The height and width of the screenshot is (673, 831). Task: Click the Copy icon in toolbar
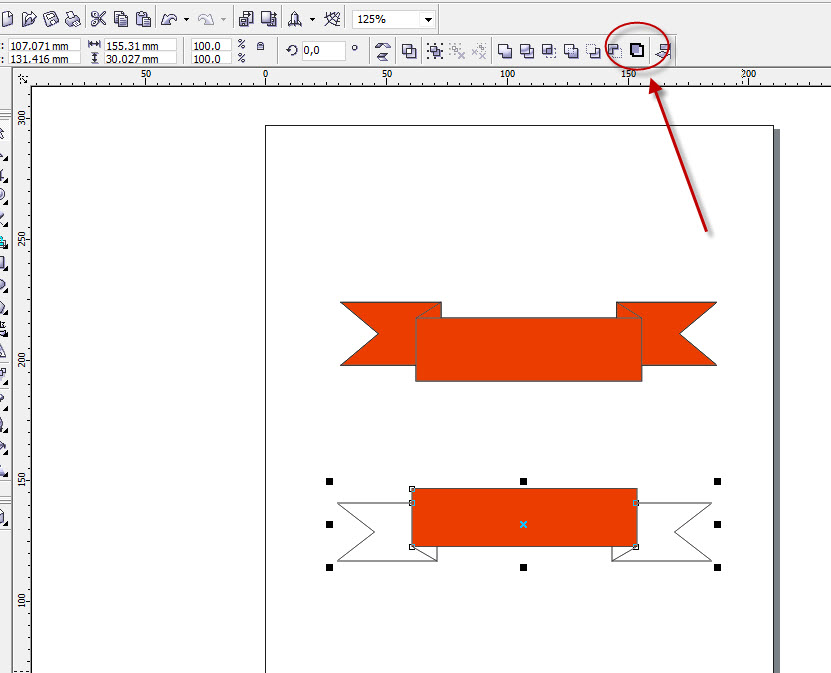tap(121, 19)
